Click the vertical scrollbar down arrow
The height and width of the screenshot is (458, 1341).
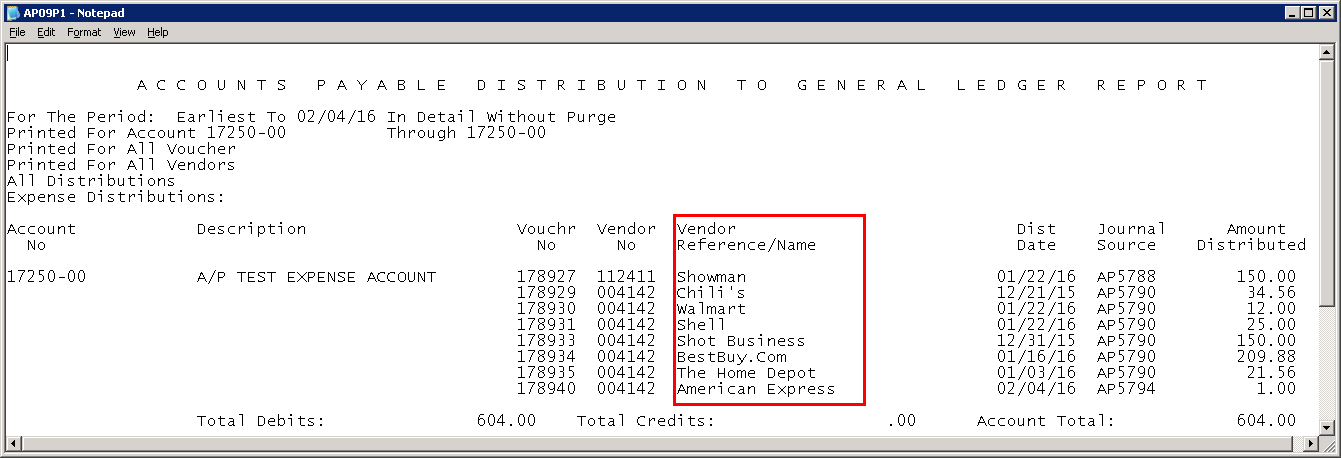tap(1328, 427)
